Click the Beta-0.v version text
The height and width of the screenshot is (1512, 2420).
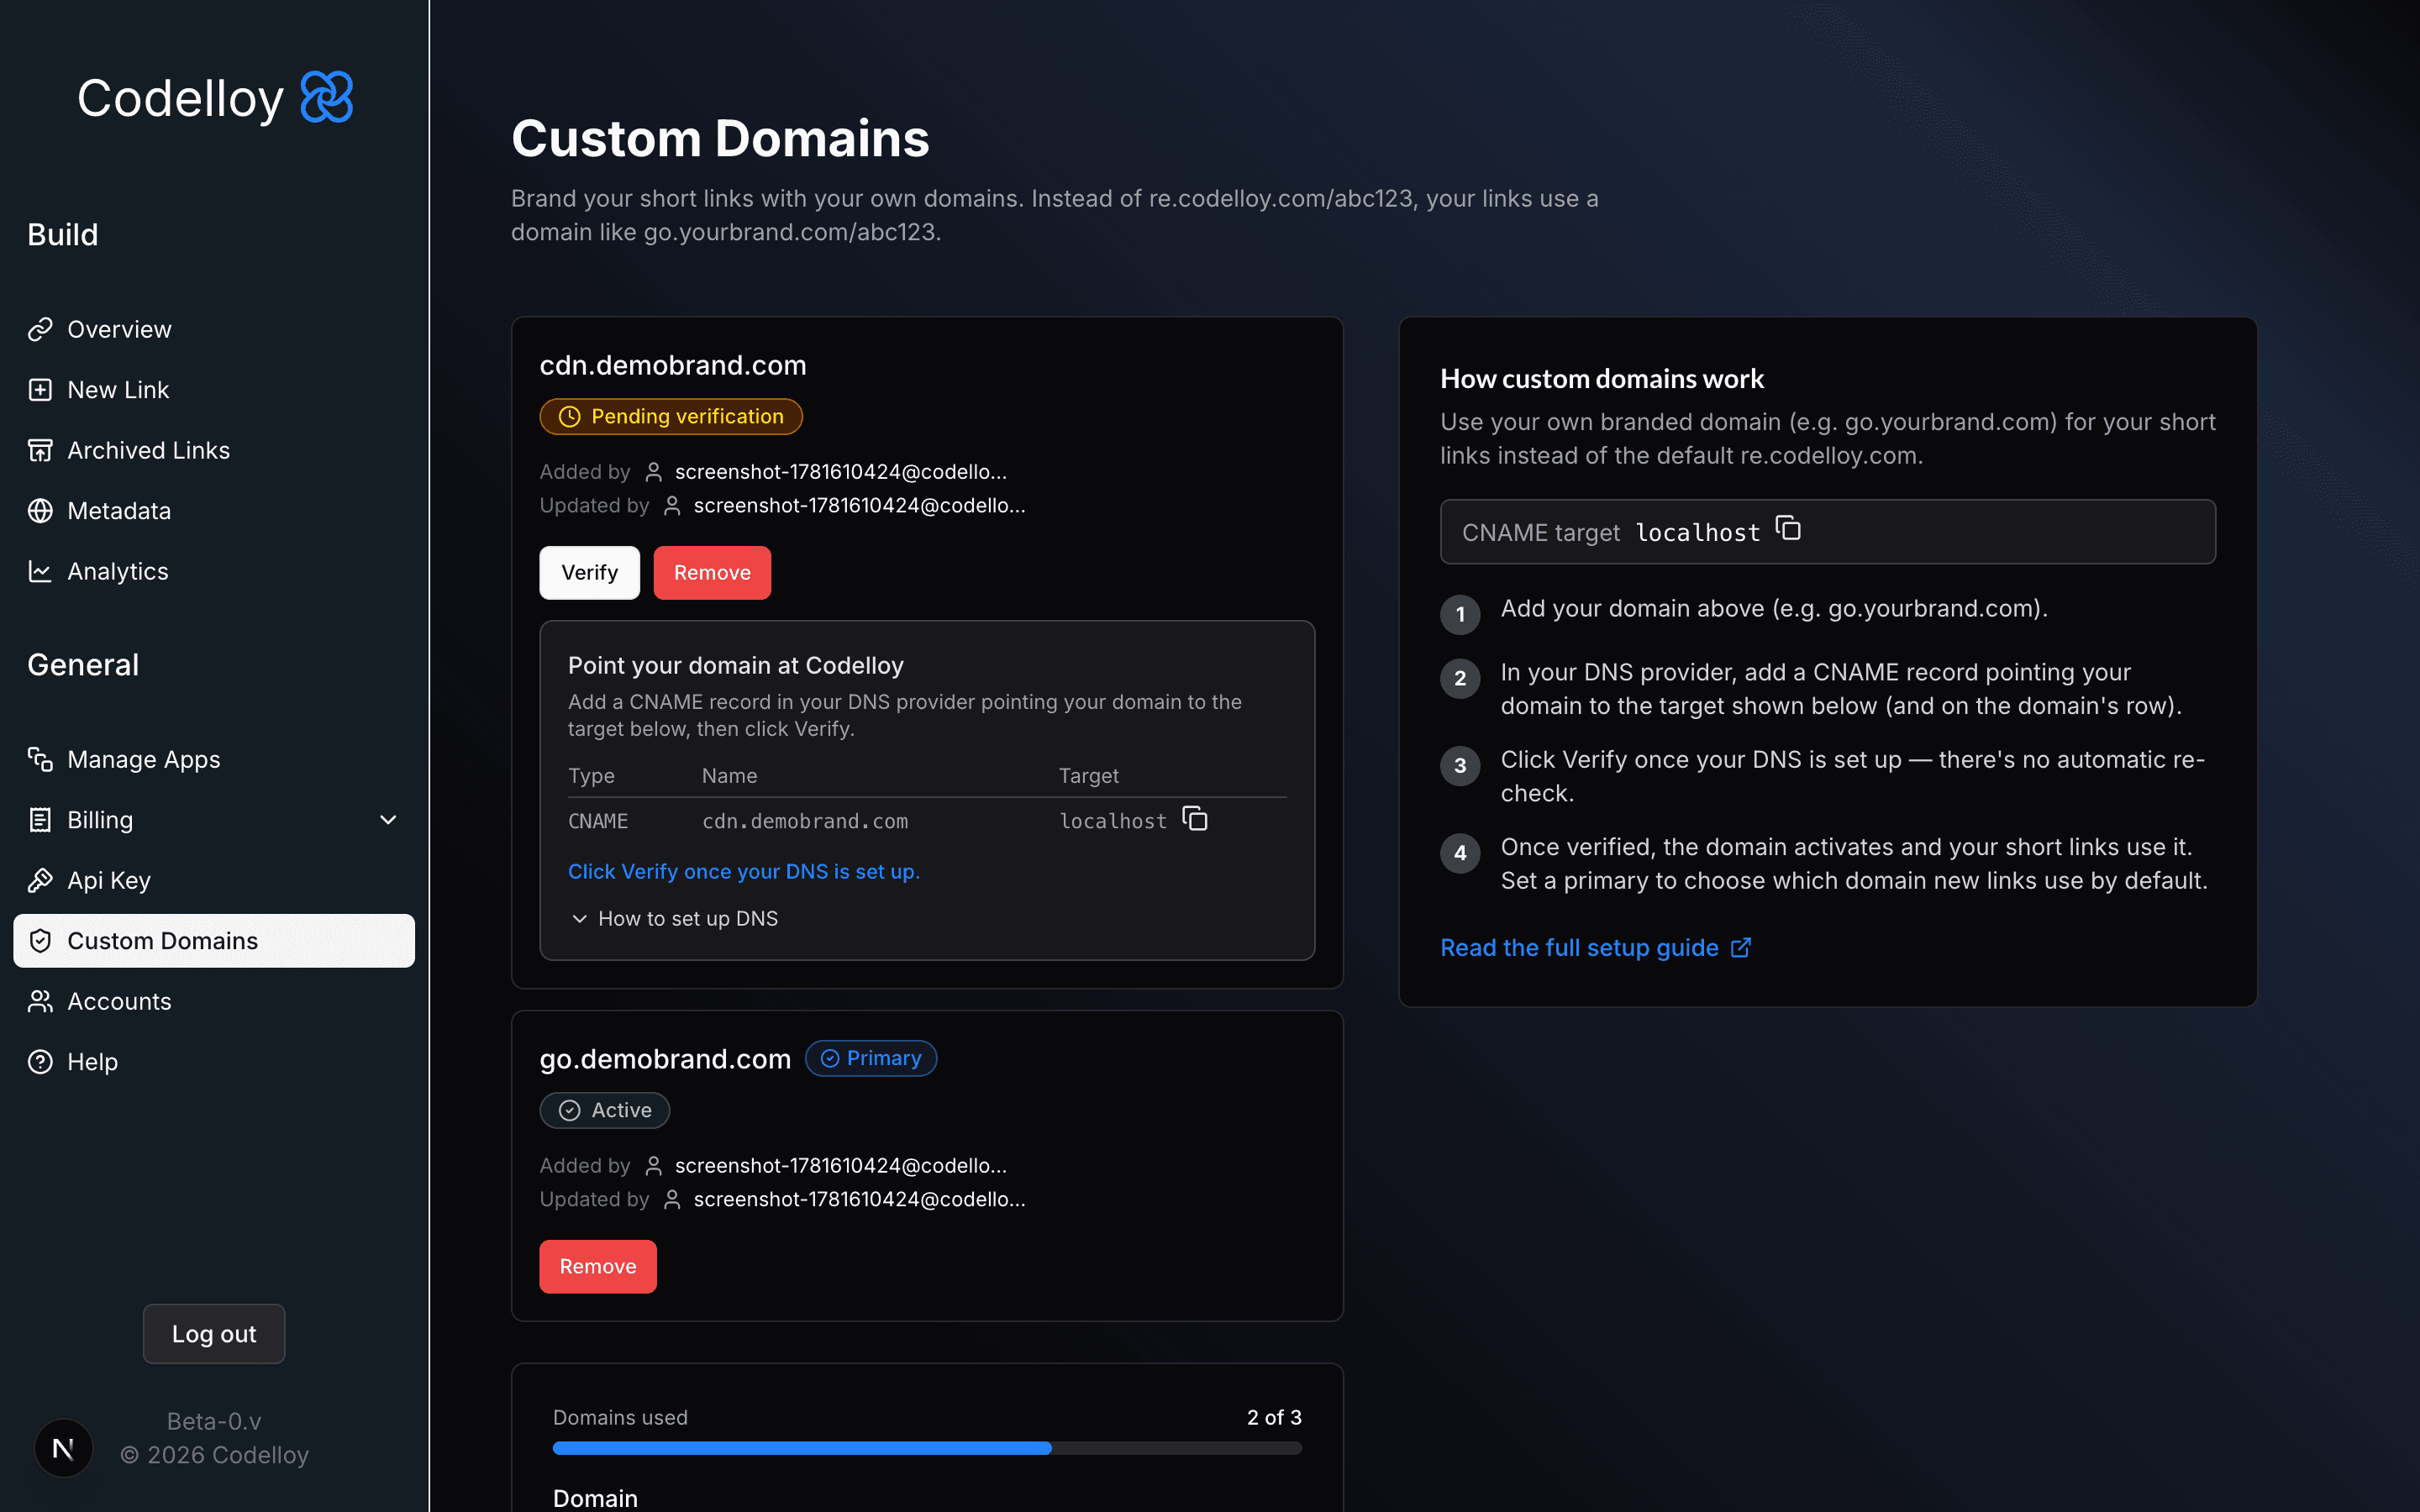tap(214, 1421)
